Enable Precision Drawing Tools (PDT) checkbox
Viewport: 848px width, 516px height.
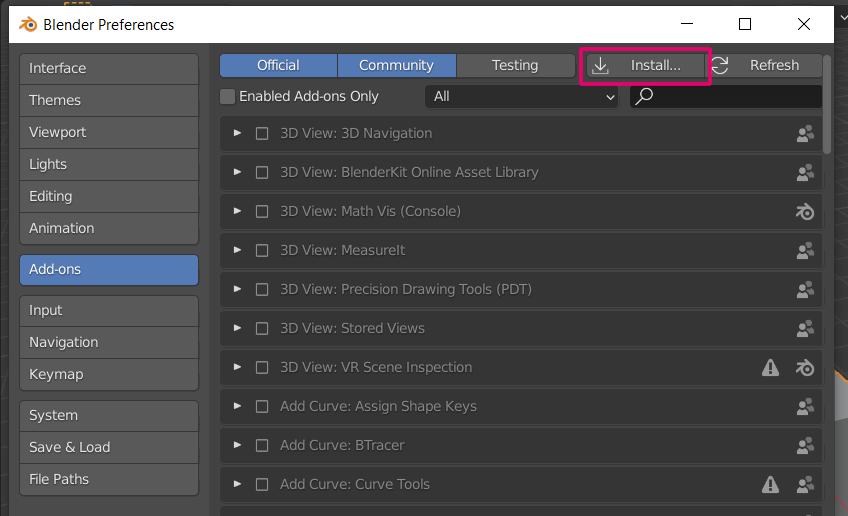(x=262, y=289)
